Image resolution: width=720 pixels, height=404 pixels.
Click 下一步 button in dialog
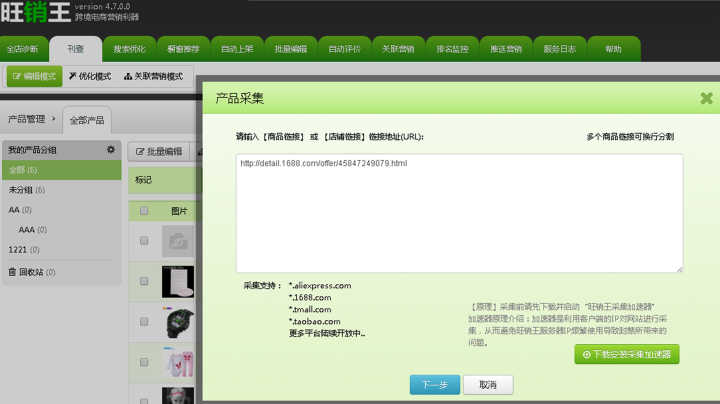(x=435, y=385)
